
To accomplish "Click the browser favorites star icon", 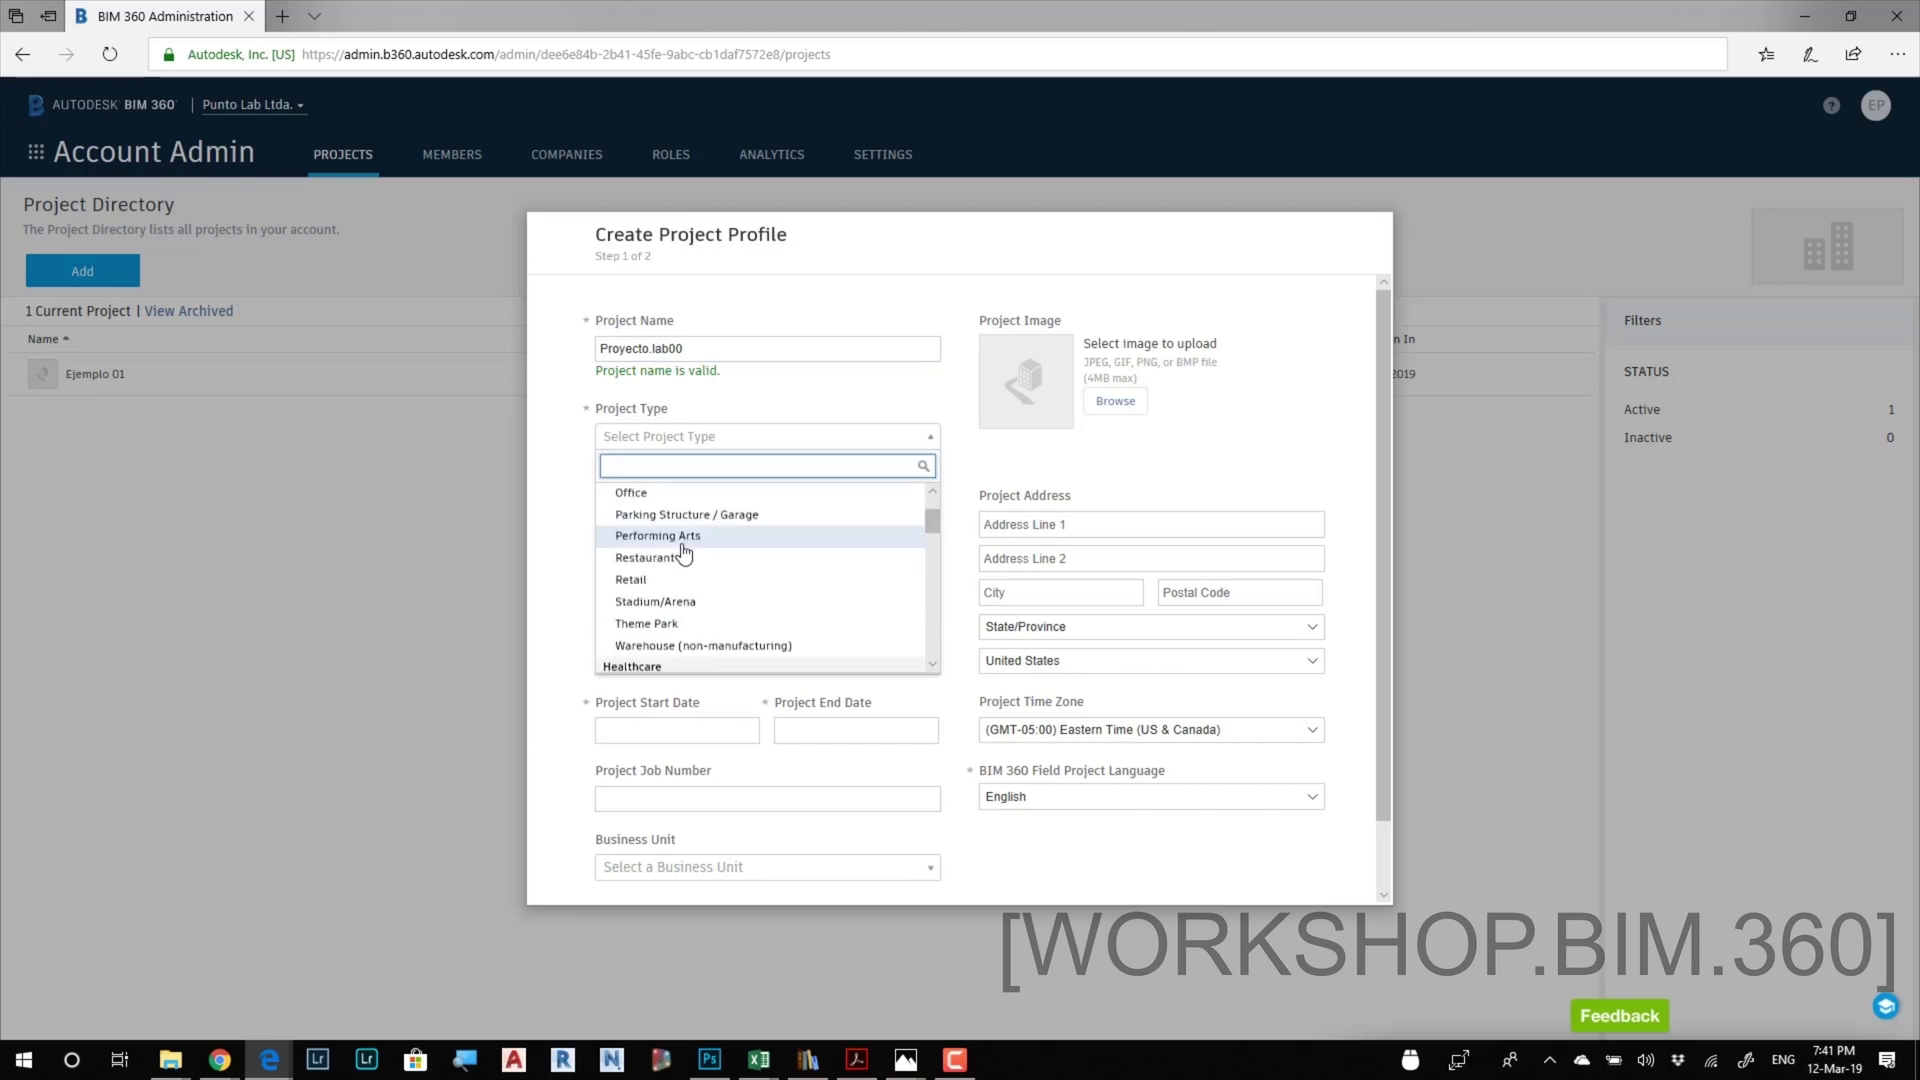I will [x=1767, y=55].
